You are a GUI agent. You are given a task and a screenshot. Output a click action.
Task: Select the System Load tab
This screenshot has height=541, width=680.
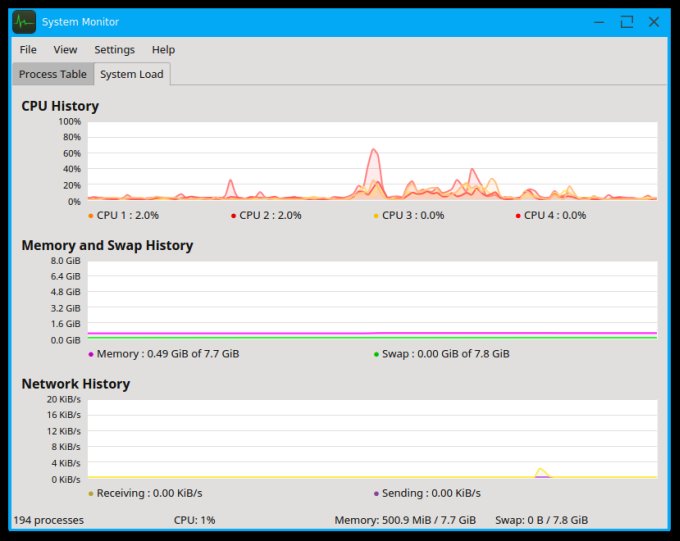[x=131, y=74]
